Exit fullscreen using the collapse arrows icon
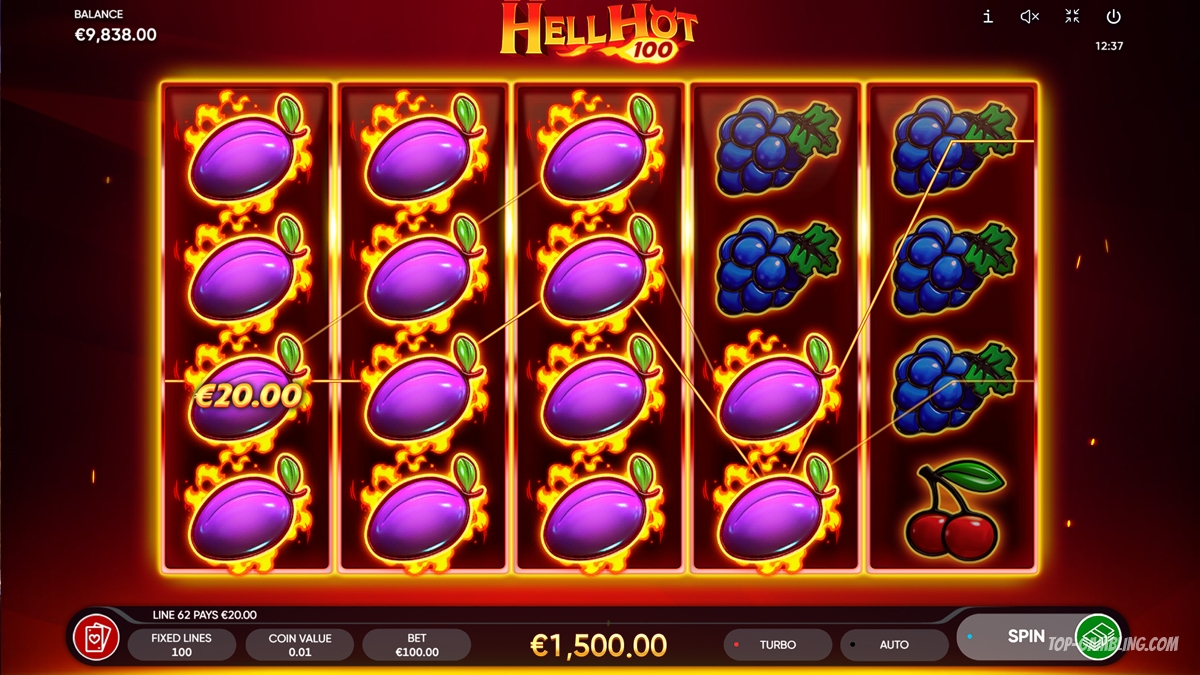The image size is (1200, 675). 1072,16
